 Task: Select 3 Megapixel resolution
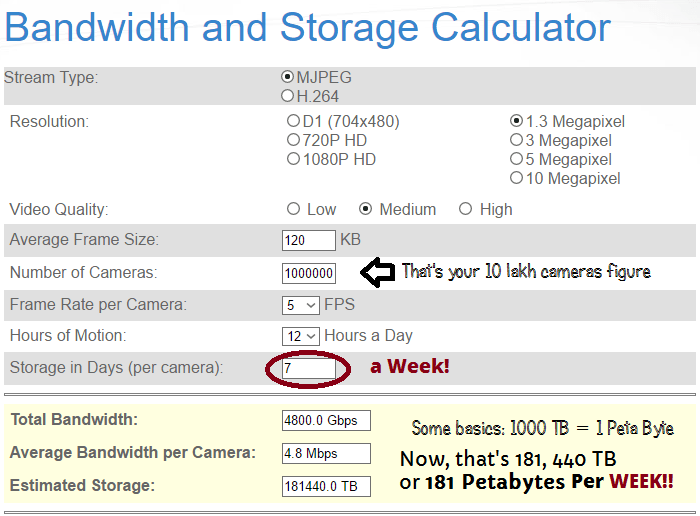point(516,141)
